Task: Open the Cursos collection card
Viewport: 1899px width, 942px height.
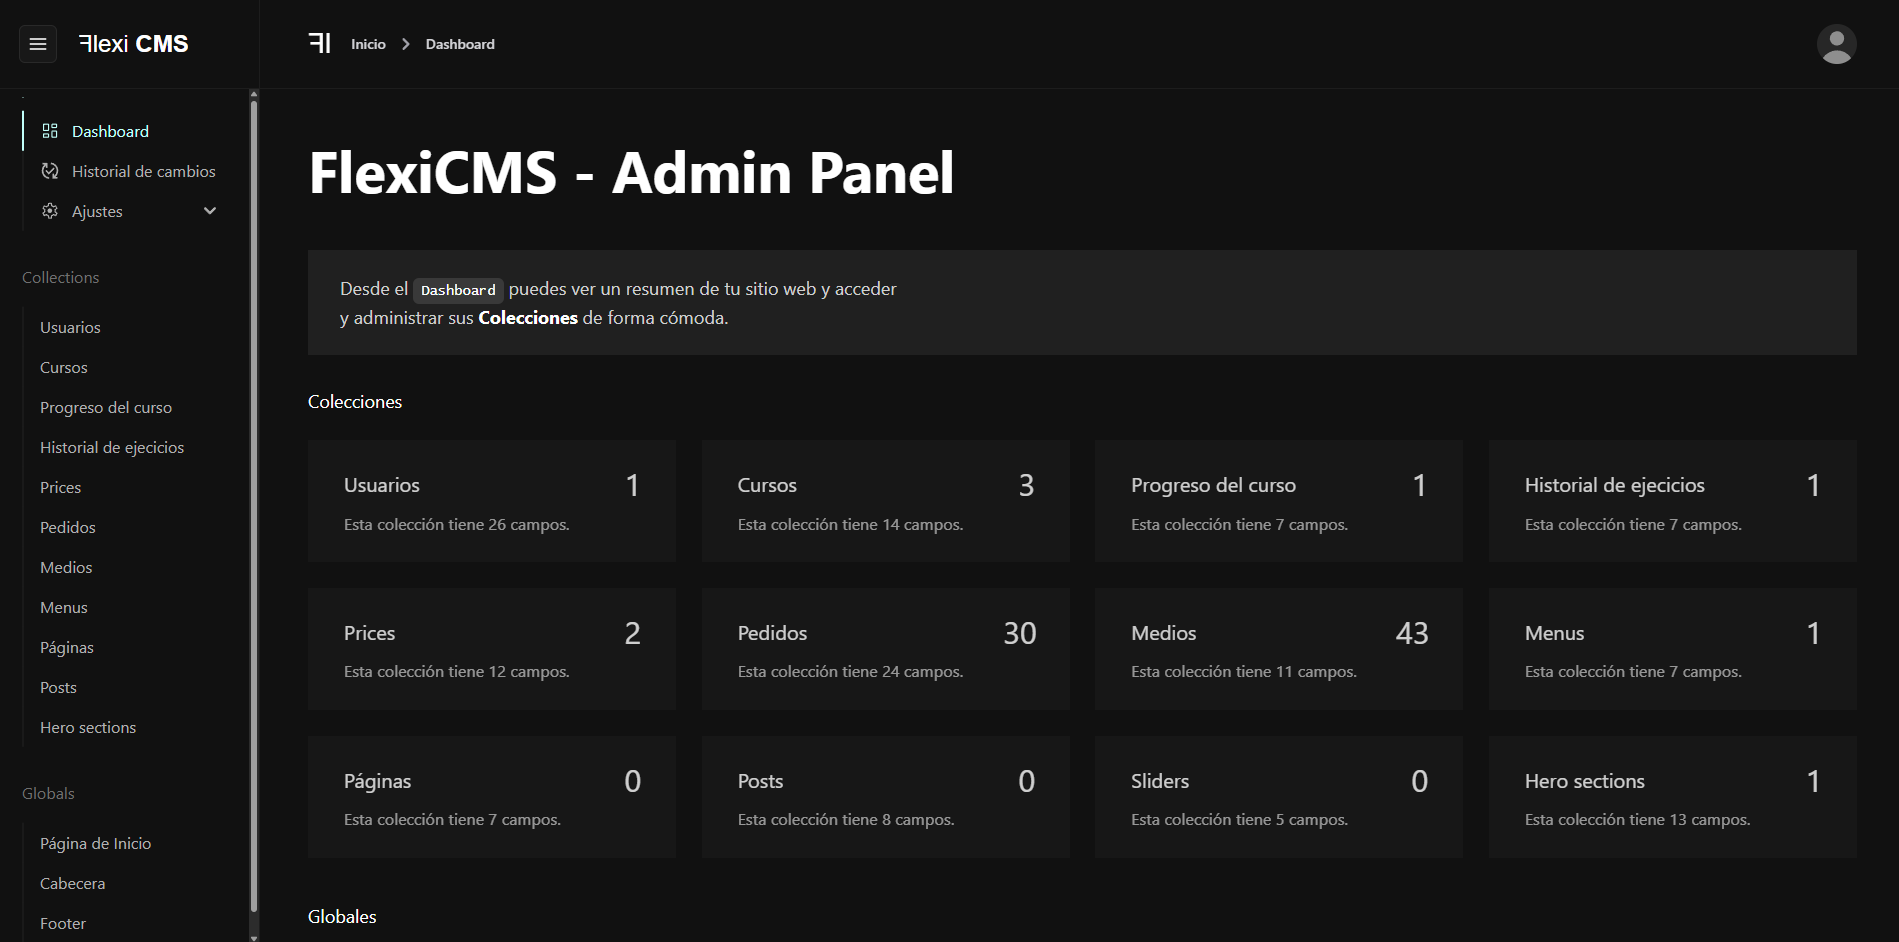Action: [x=886, y=501]
